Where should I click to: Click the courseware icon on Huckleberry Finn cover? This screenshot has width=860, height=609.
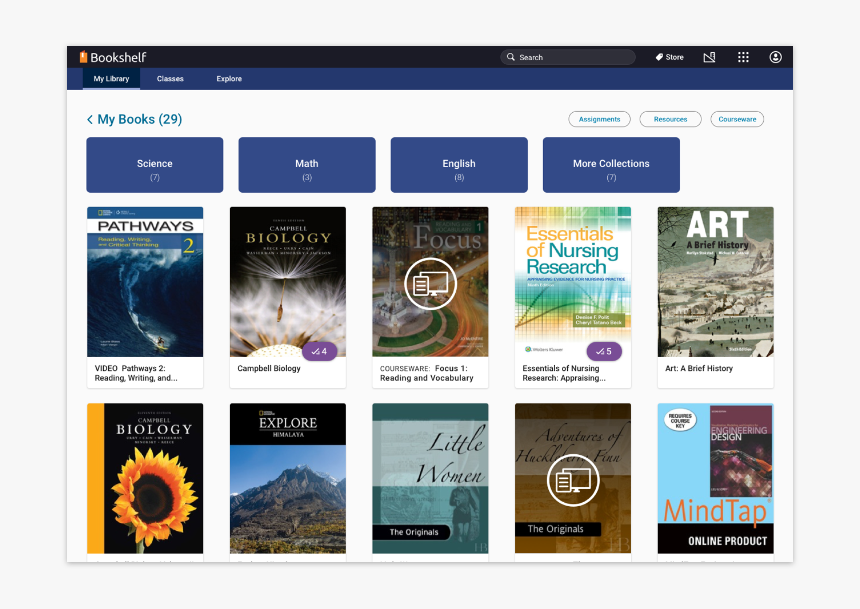pos(573,480)
